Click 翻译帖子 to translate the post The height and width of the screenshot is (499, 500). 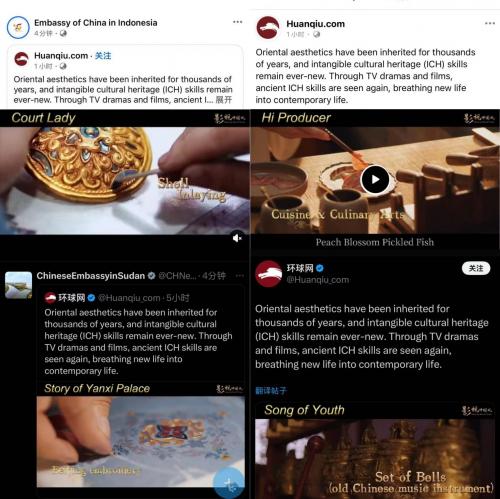(271, 390)
